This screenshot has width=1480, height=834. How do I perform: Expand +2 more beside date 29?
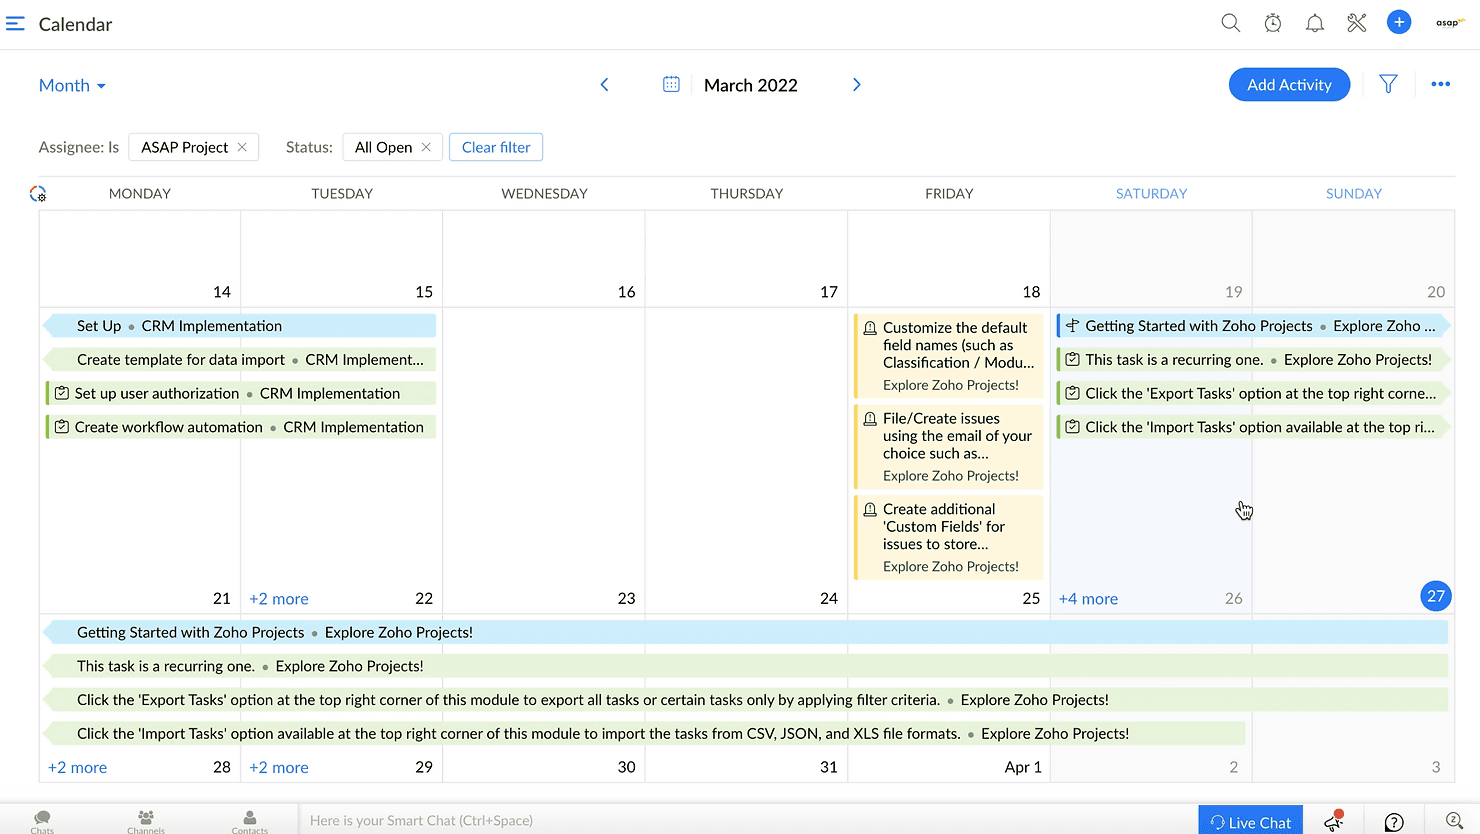point(279,768)
